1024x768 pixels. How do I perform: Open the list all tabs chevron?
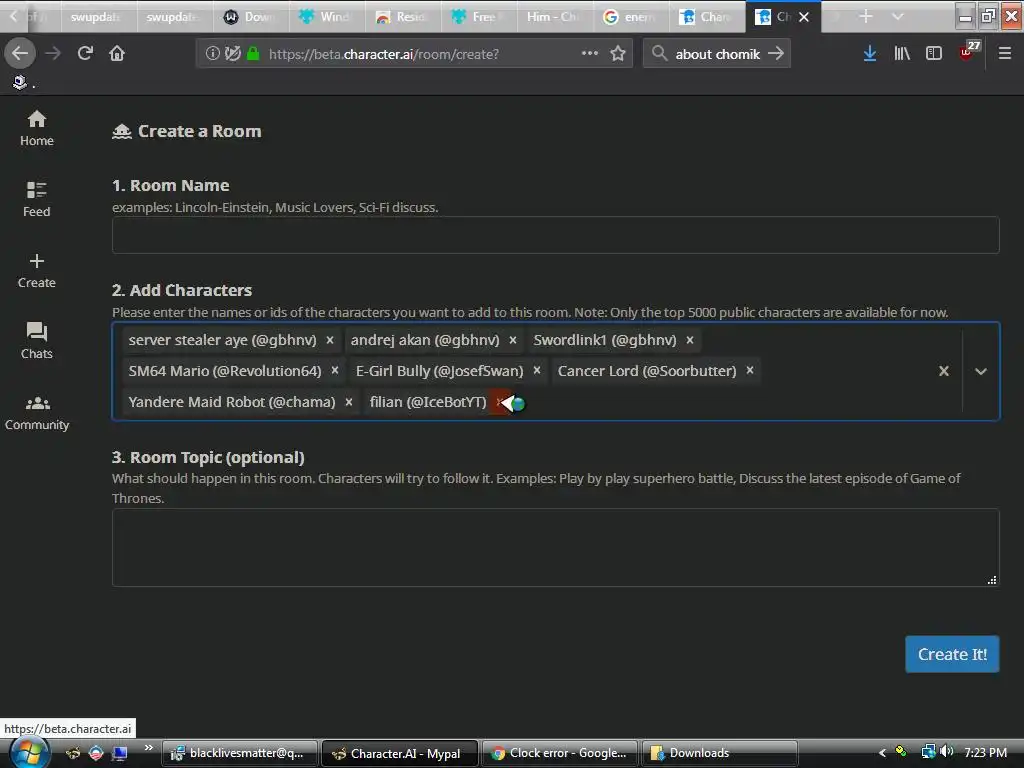pos(898,17)
